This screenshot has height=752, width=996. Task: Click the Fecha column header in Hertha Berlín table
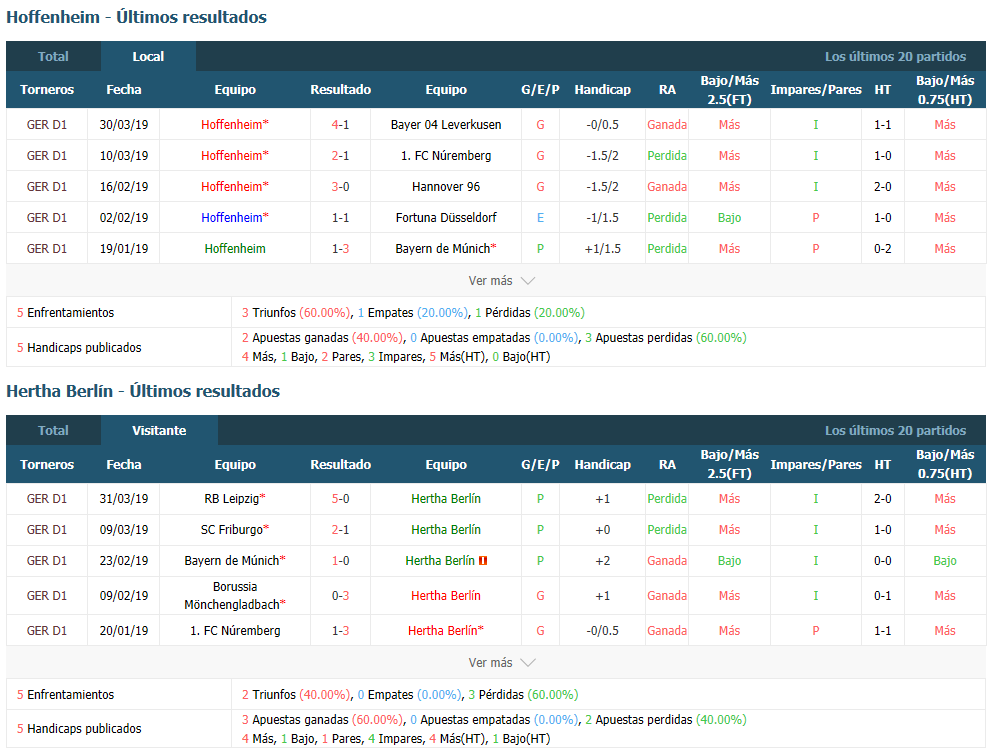(x=124, y=464)
